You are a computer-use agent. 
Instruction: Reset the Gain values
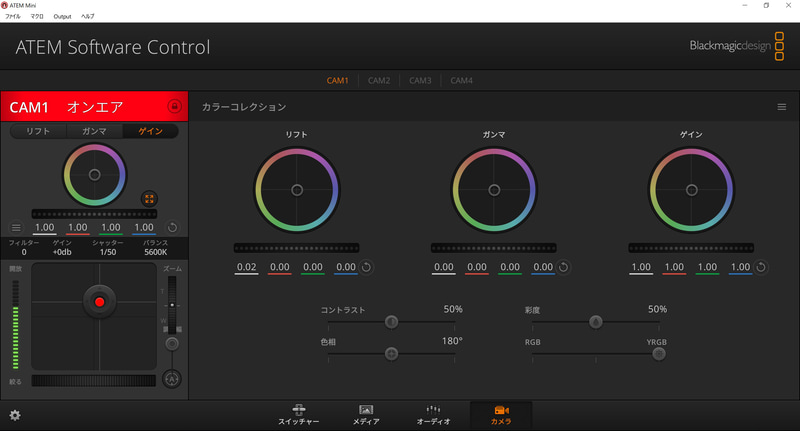[761, 267]
